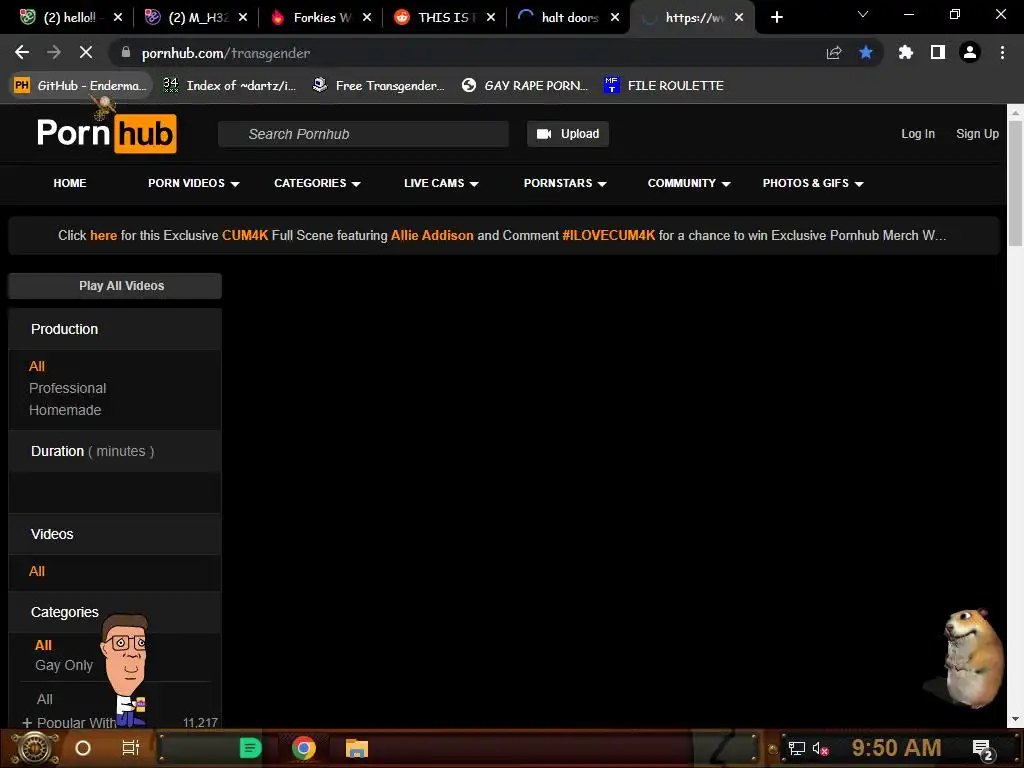Screen dimensions: 1024x768
Task: Click the Cortana circle on taskbar
Action: [x=83, y=748]
